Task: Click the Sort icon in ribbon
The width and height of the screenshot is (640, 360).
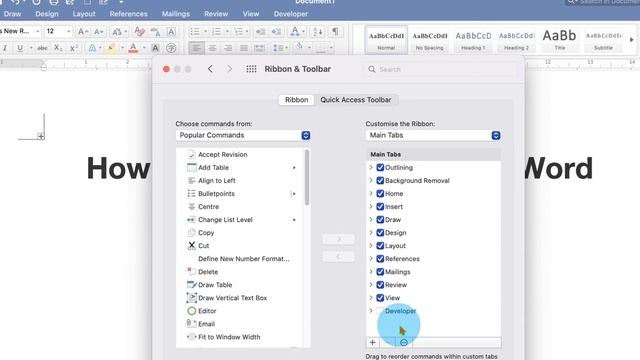Action: [x=317, y=31]
